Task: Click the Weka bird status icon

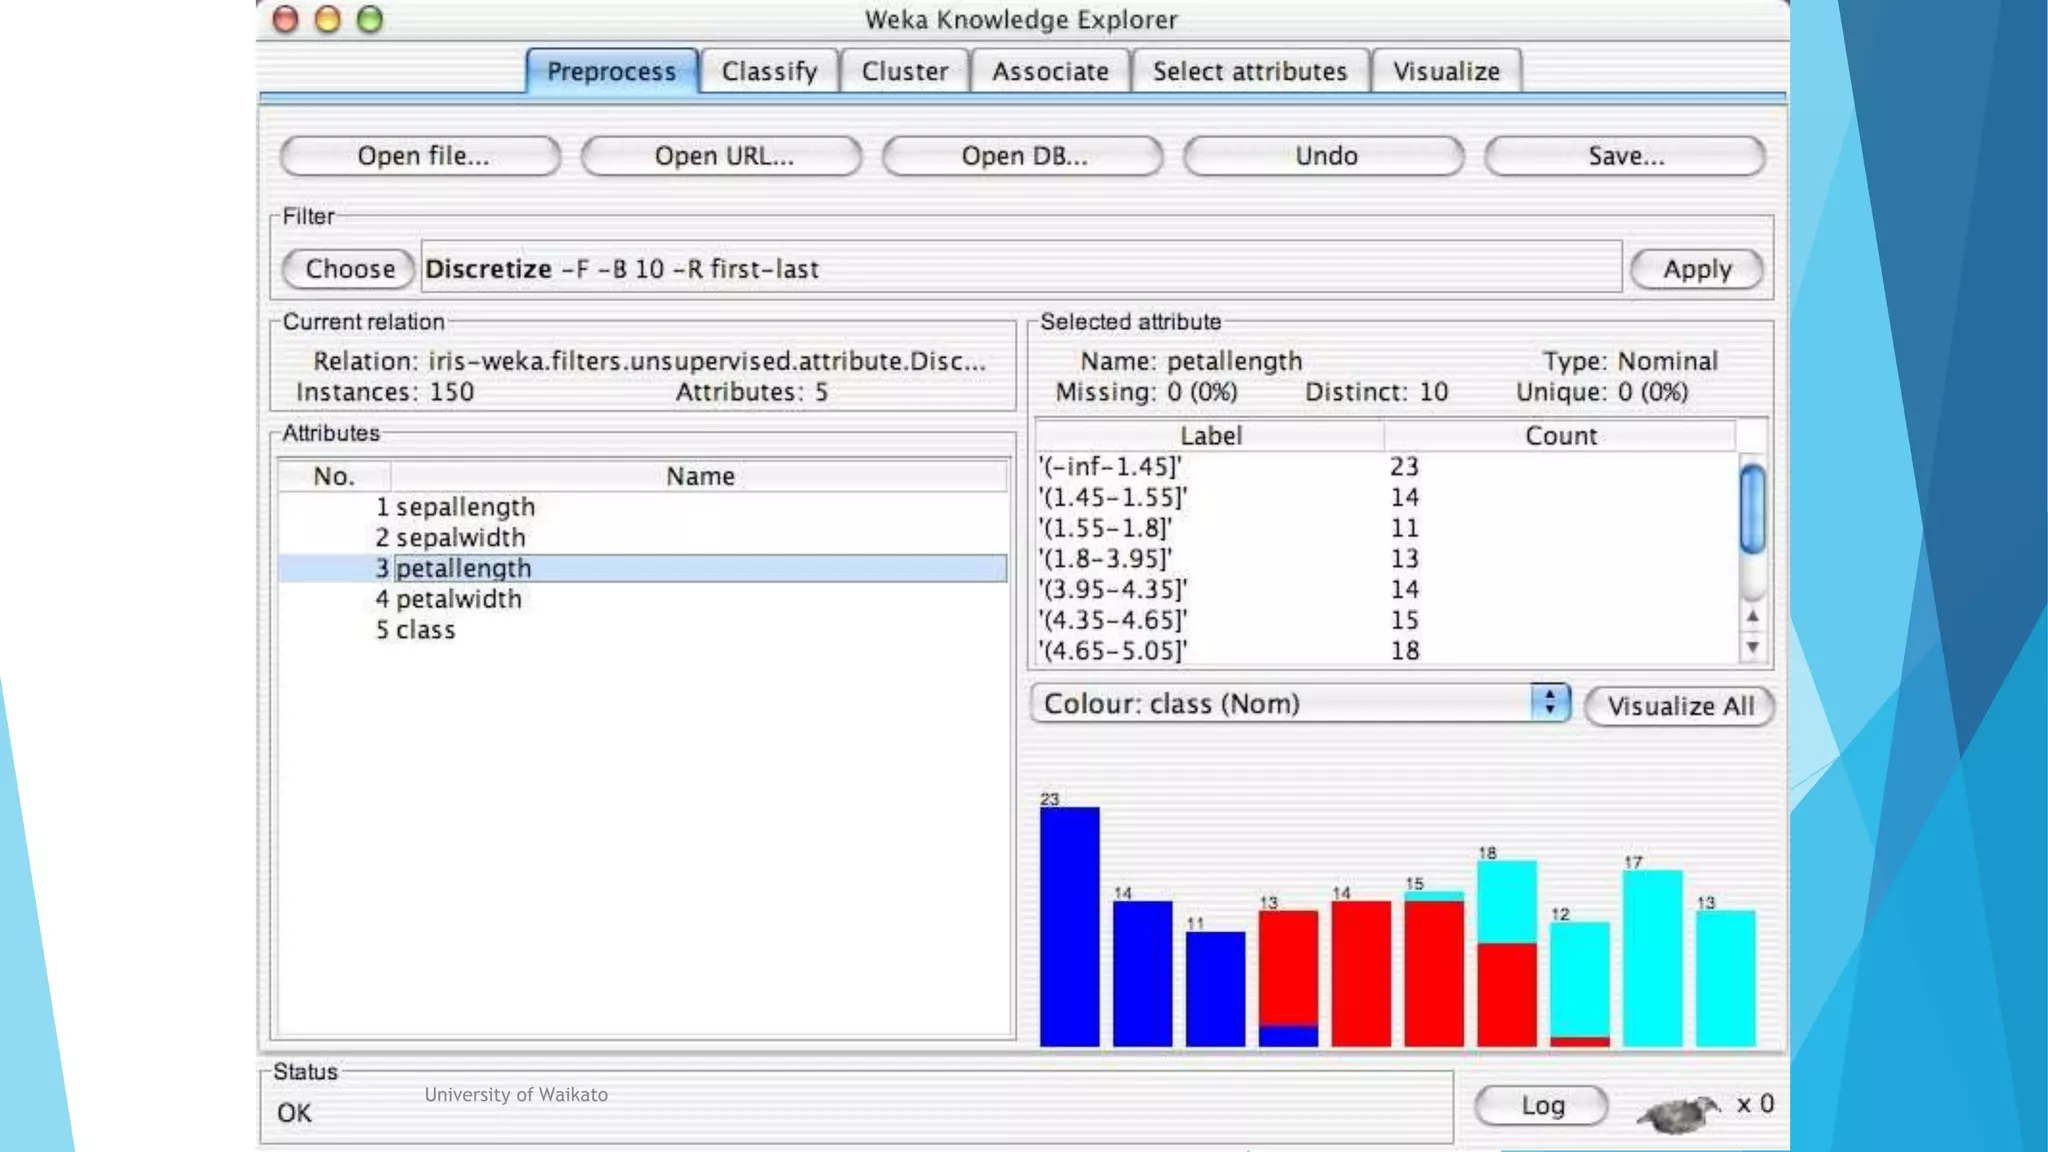Action: coord(1677,1112)
